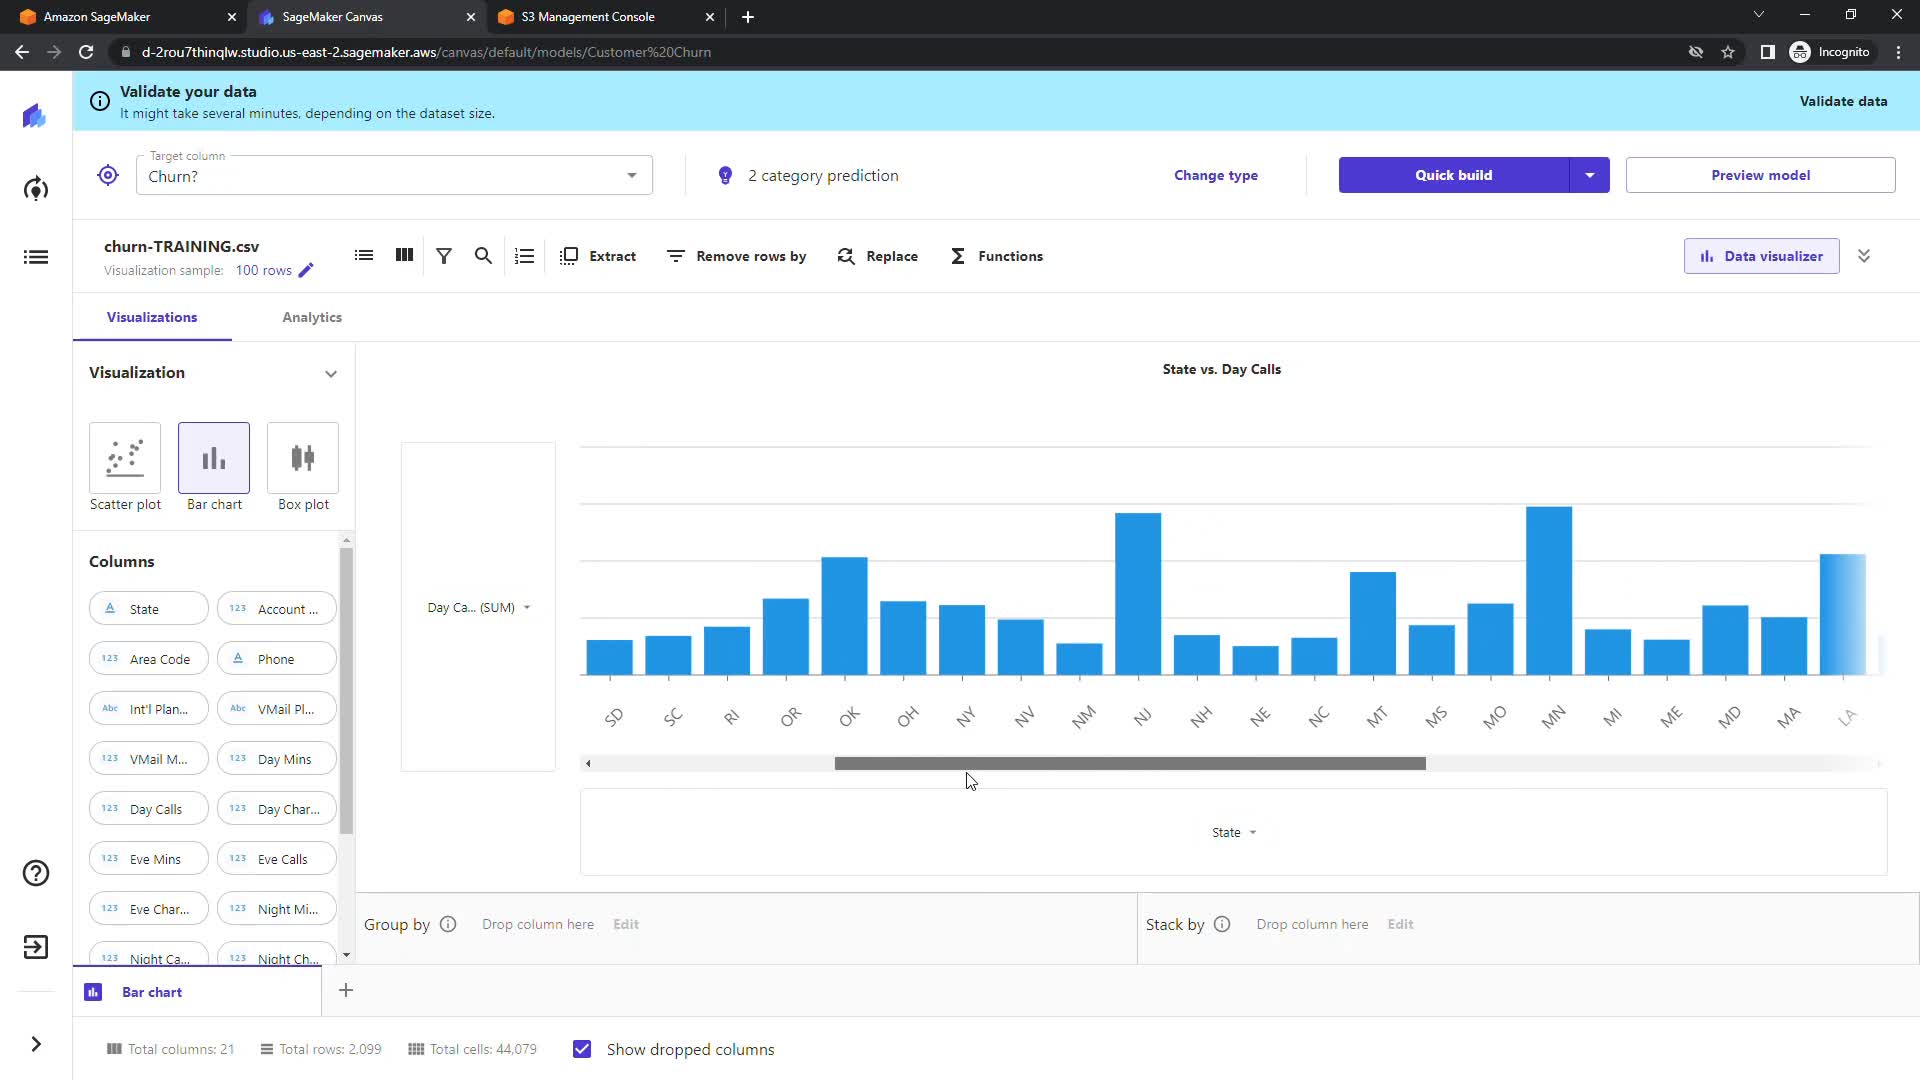Select the Box plot visualization
Screen dimensions: 1920x1080
(303, 458)
